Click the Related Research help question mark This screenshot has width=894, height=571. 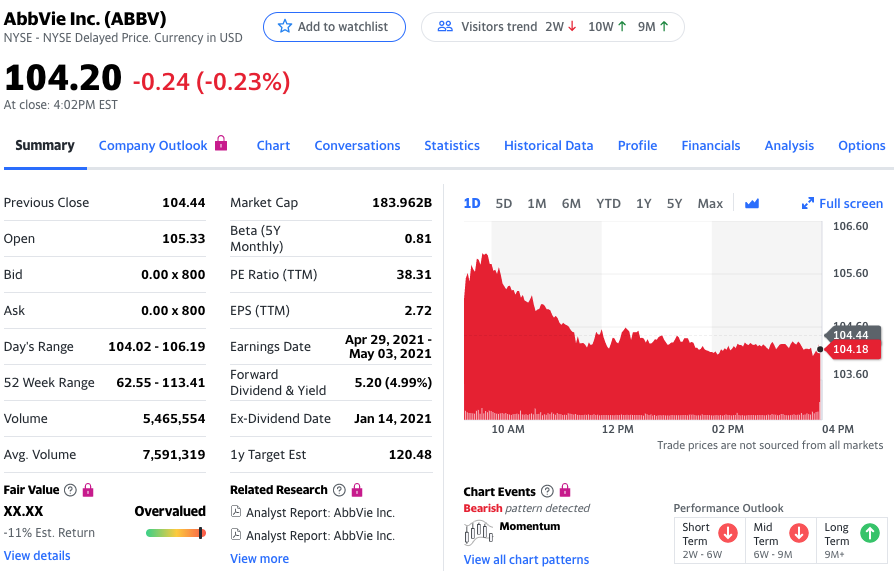pos(339,490)
